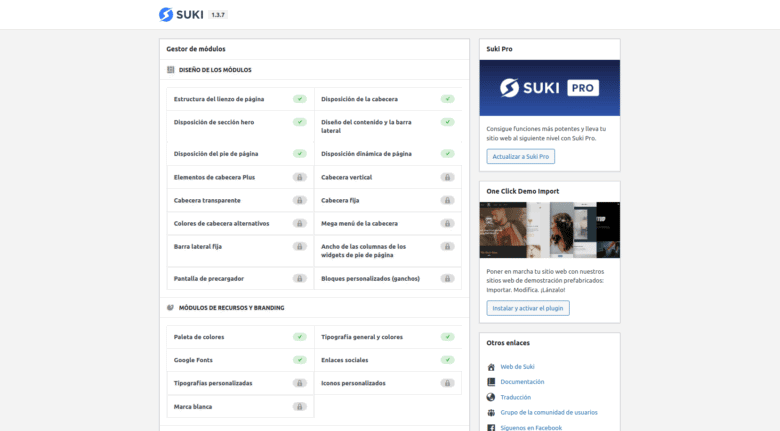Click lock icon for Colores de cabecera alternativos

(299, 223)
